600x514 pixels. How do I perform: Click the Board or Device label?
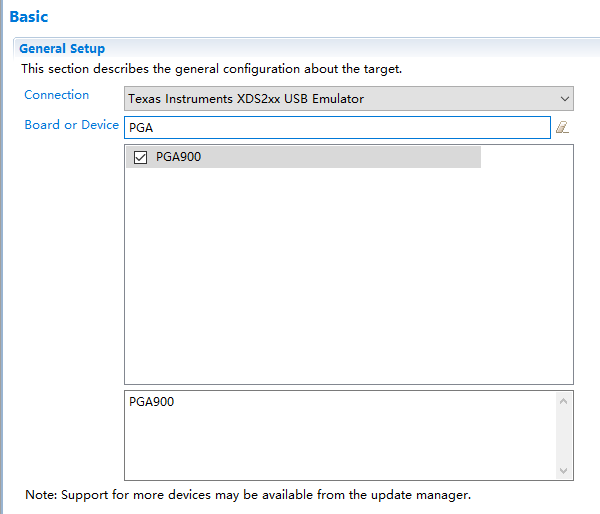72,125
